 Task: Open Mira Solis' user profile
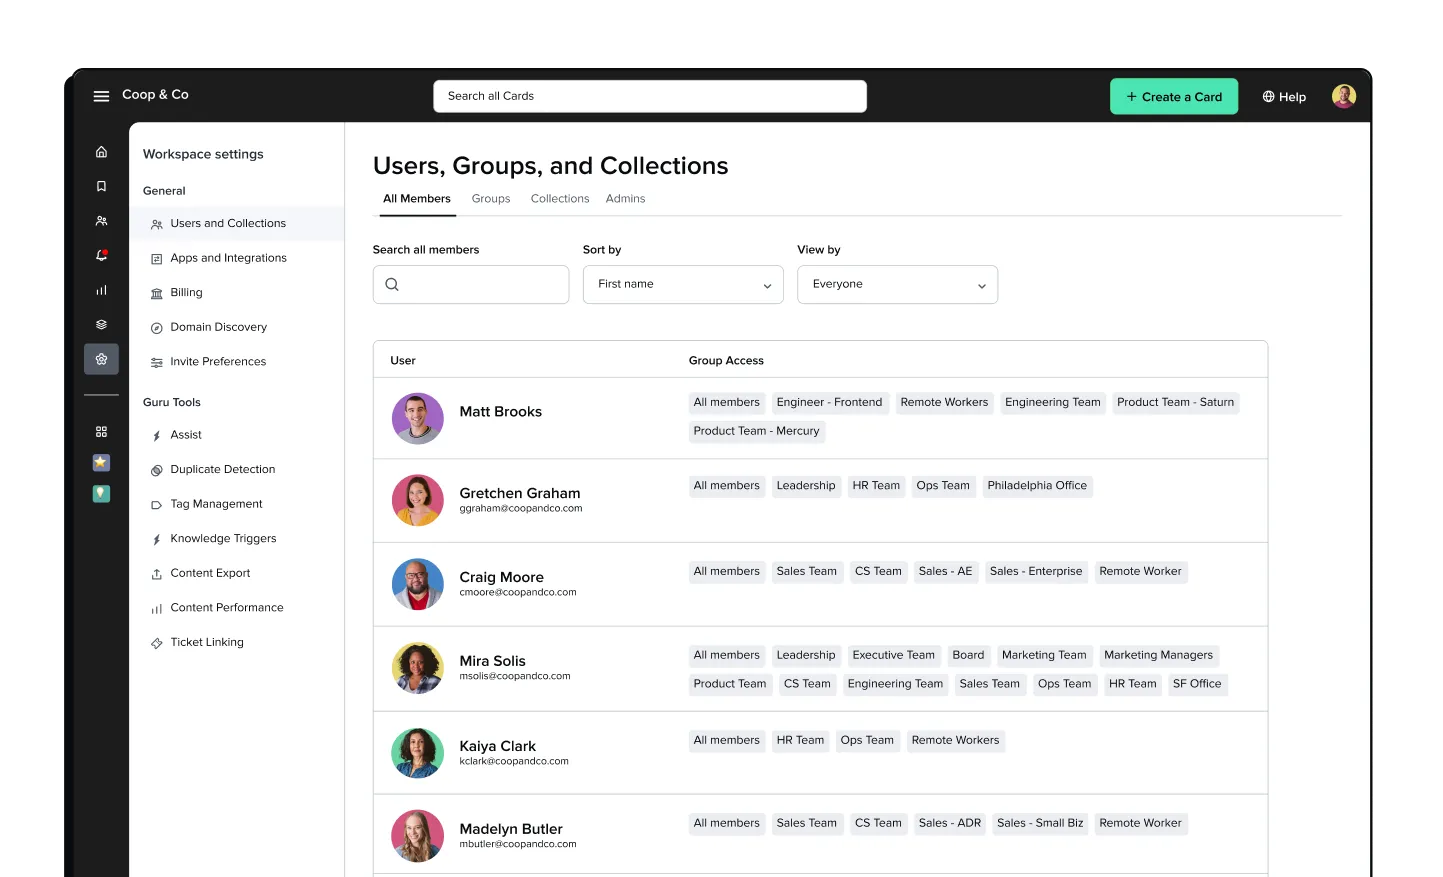point(492,662)
